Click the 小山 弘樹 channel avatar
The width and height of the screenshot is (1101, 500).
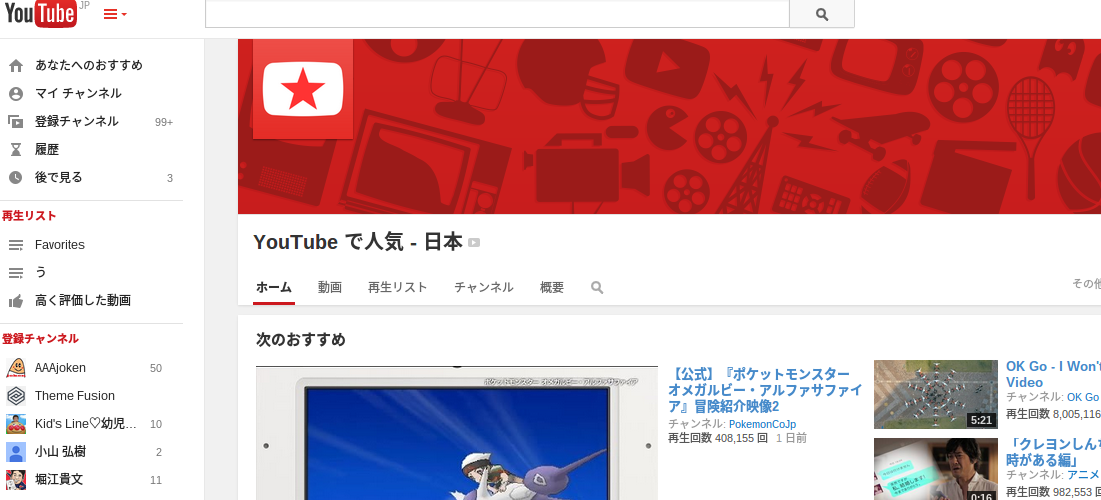click(15, 452)
